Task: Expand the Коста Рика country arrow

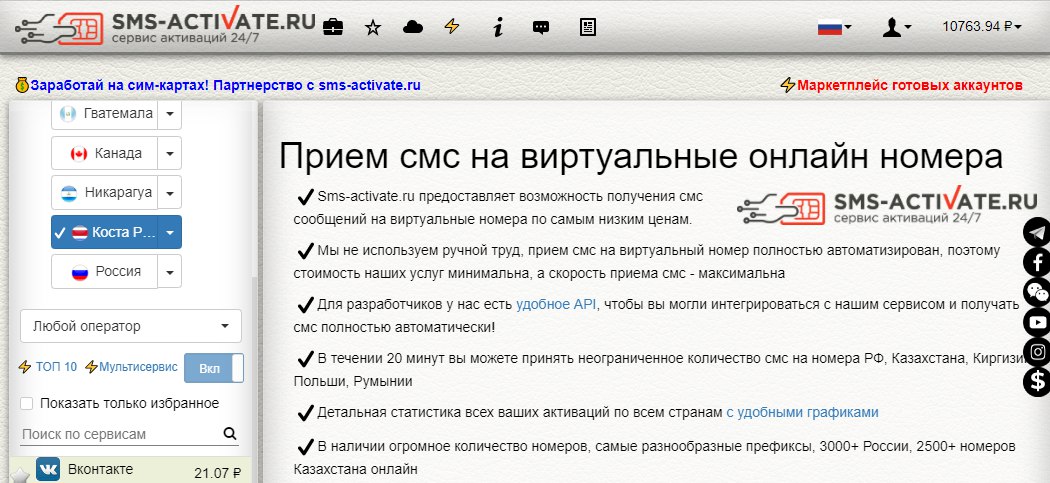Action: point(169,232)
